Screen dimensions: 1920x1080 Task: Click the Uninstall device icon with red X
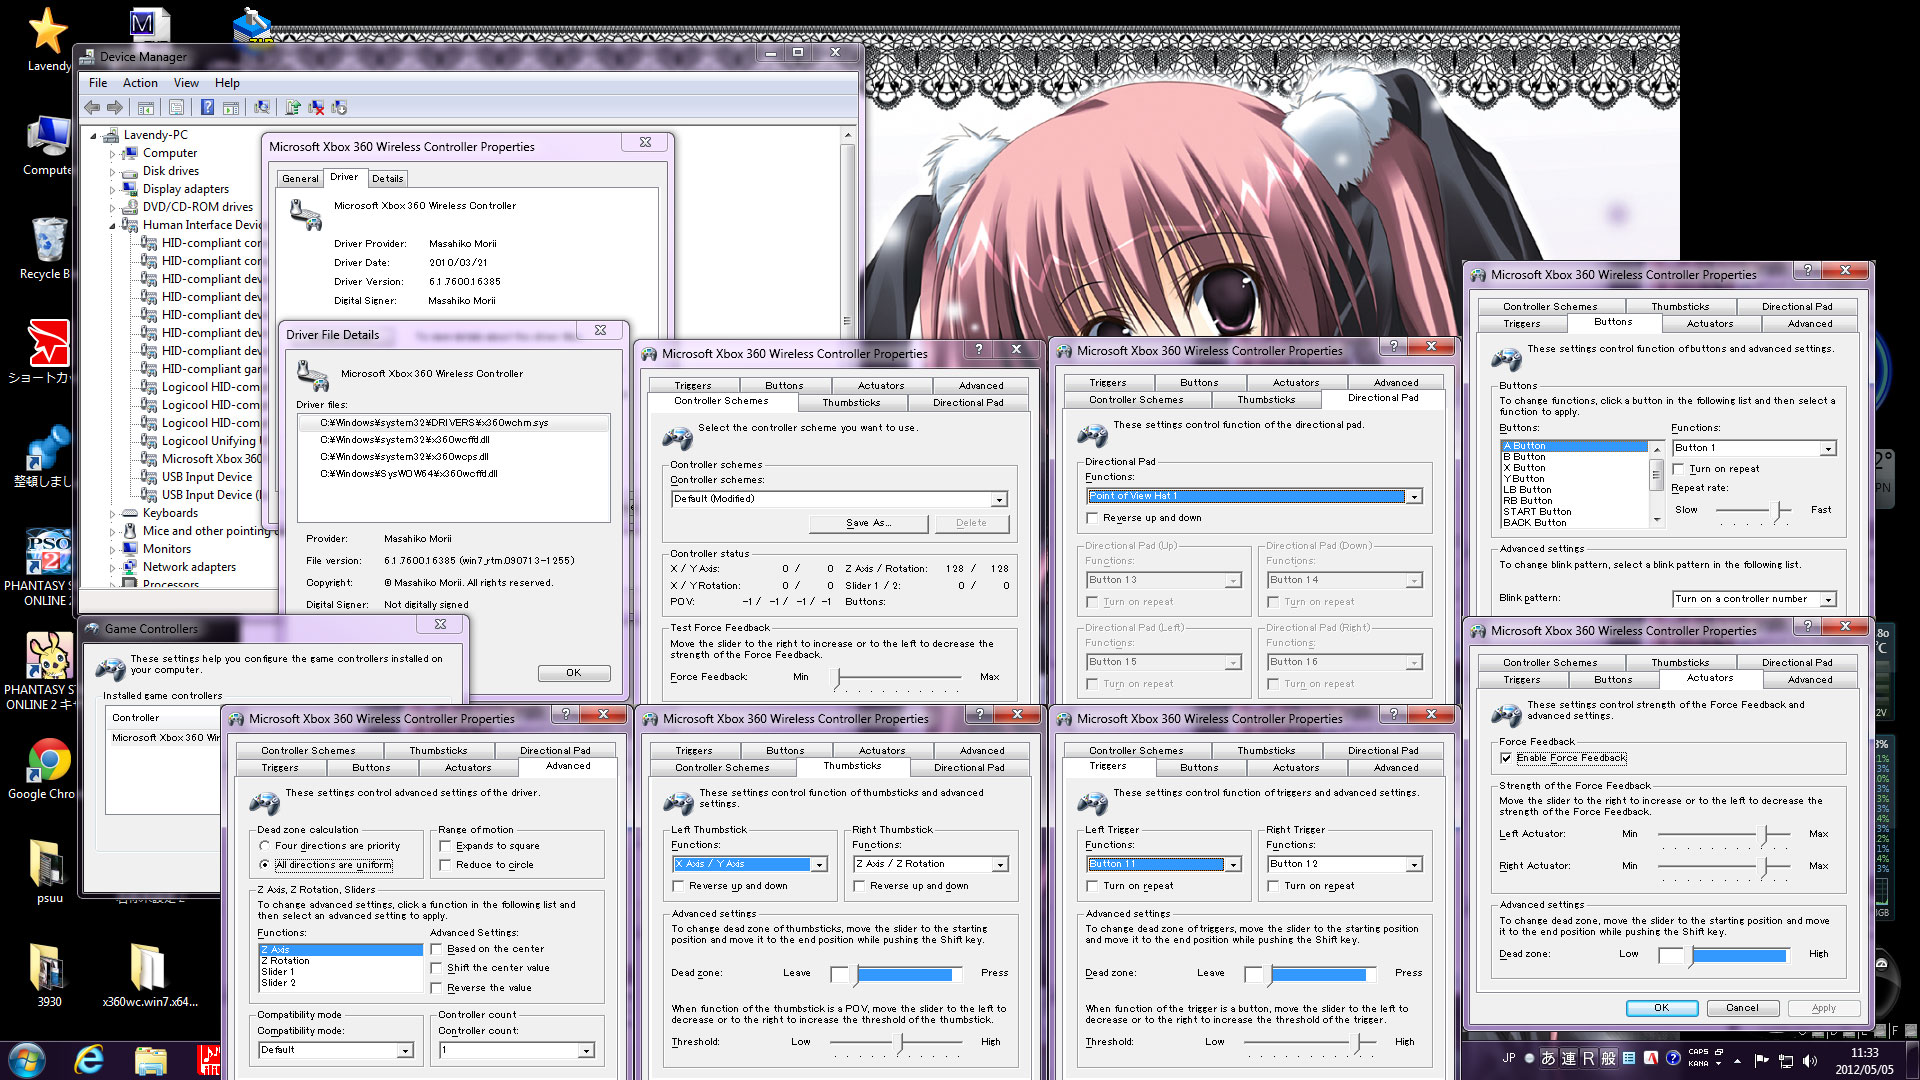(316, 107)
